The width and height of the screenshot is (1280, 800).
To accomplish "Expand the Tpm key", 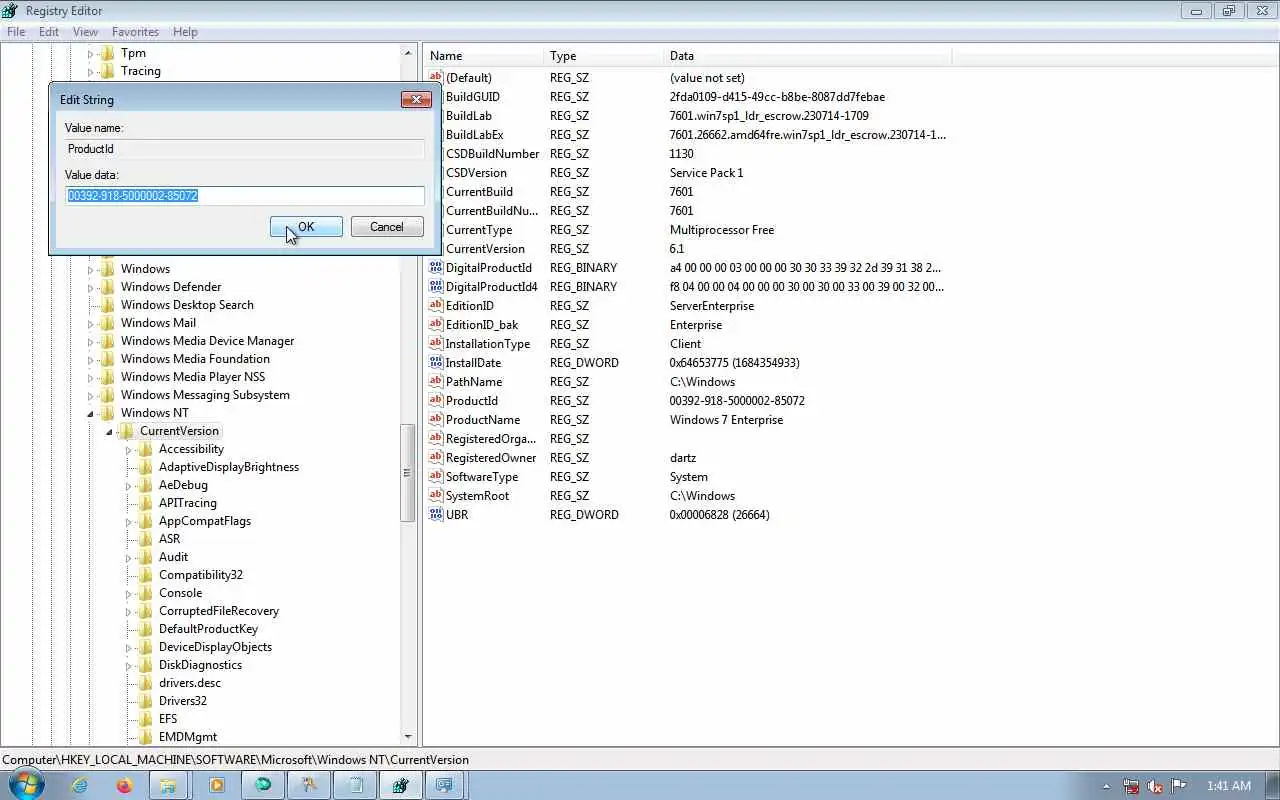I will tap(90, 53).
